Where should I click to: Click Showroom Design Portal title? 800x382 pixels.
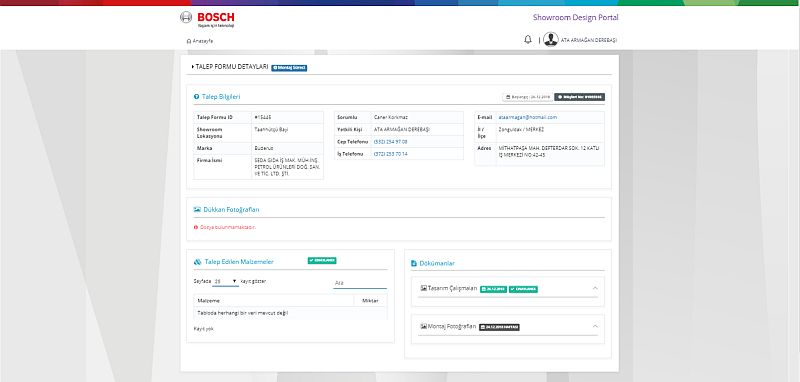576,17
